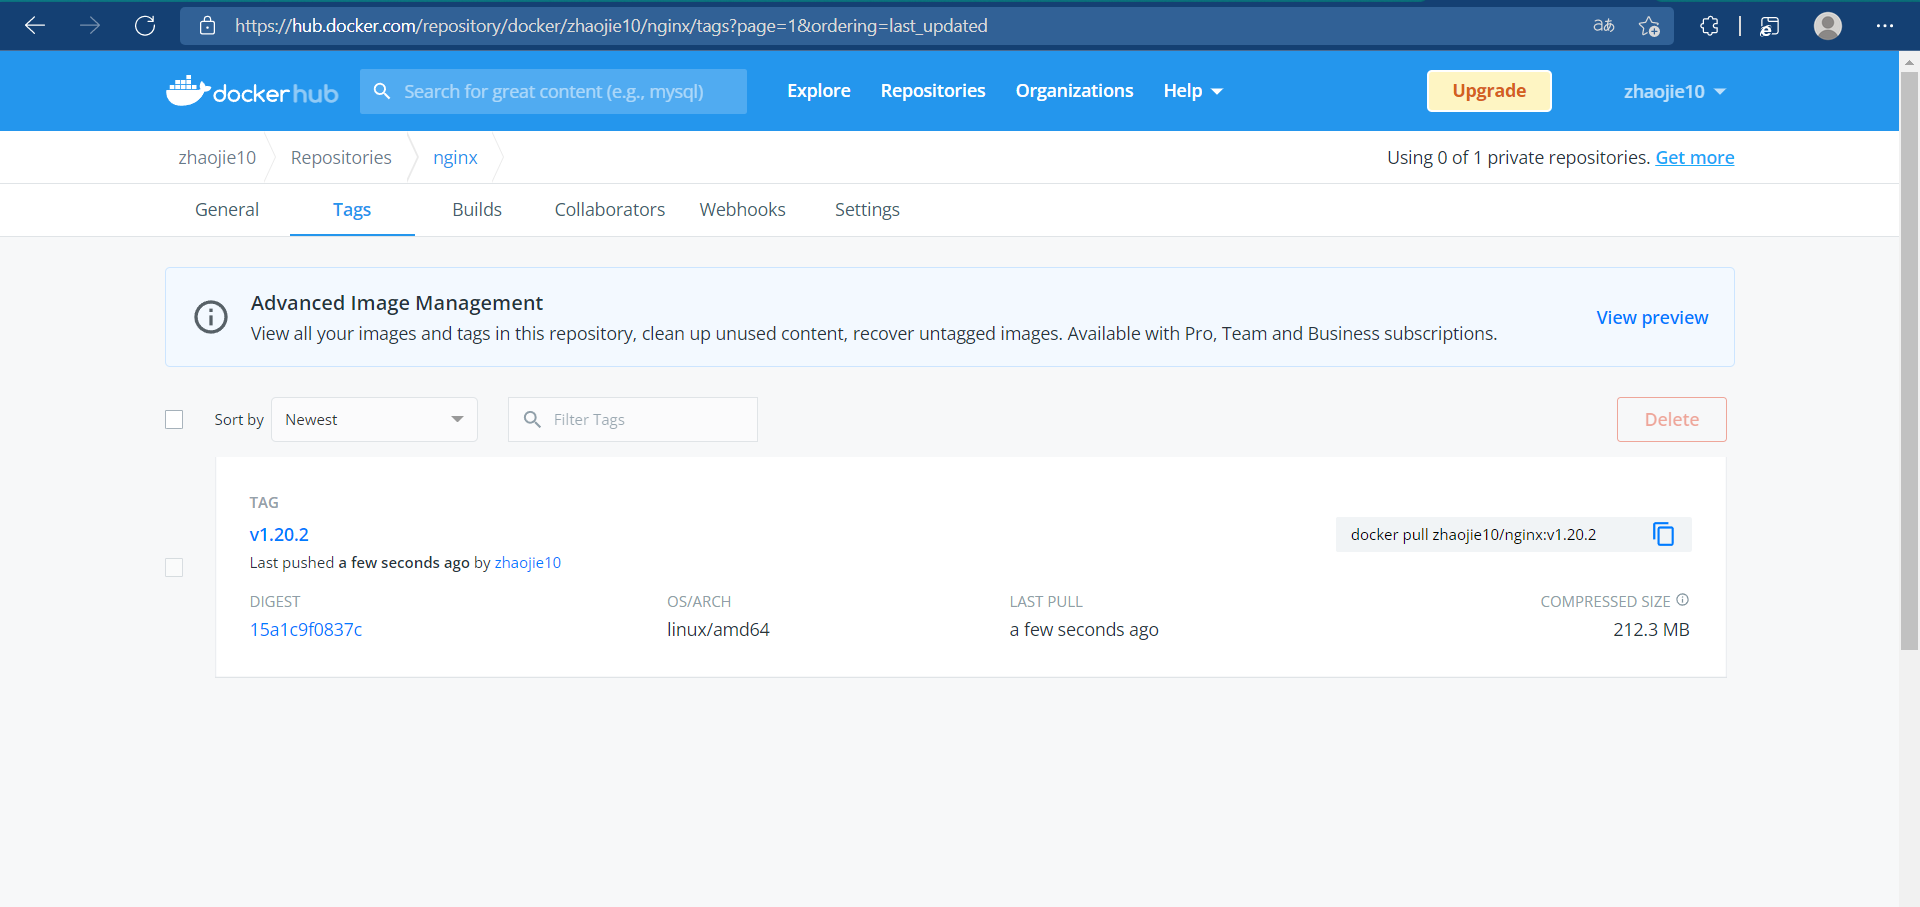Open the browser profile avatar
The width and height of the screenshot is (1920, 907).
(x=1828, y=26)
